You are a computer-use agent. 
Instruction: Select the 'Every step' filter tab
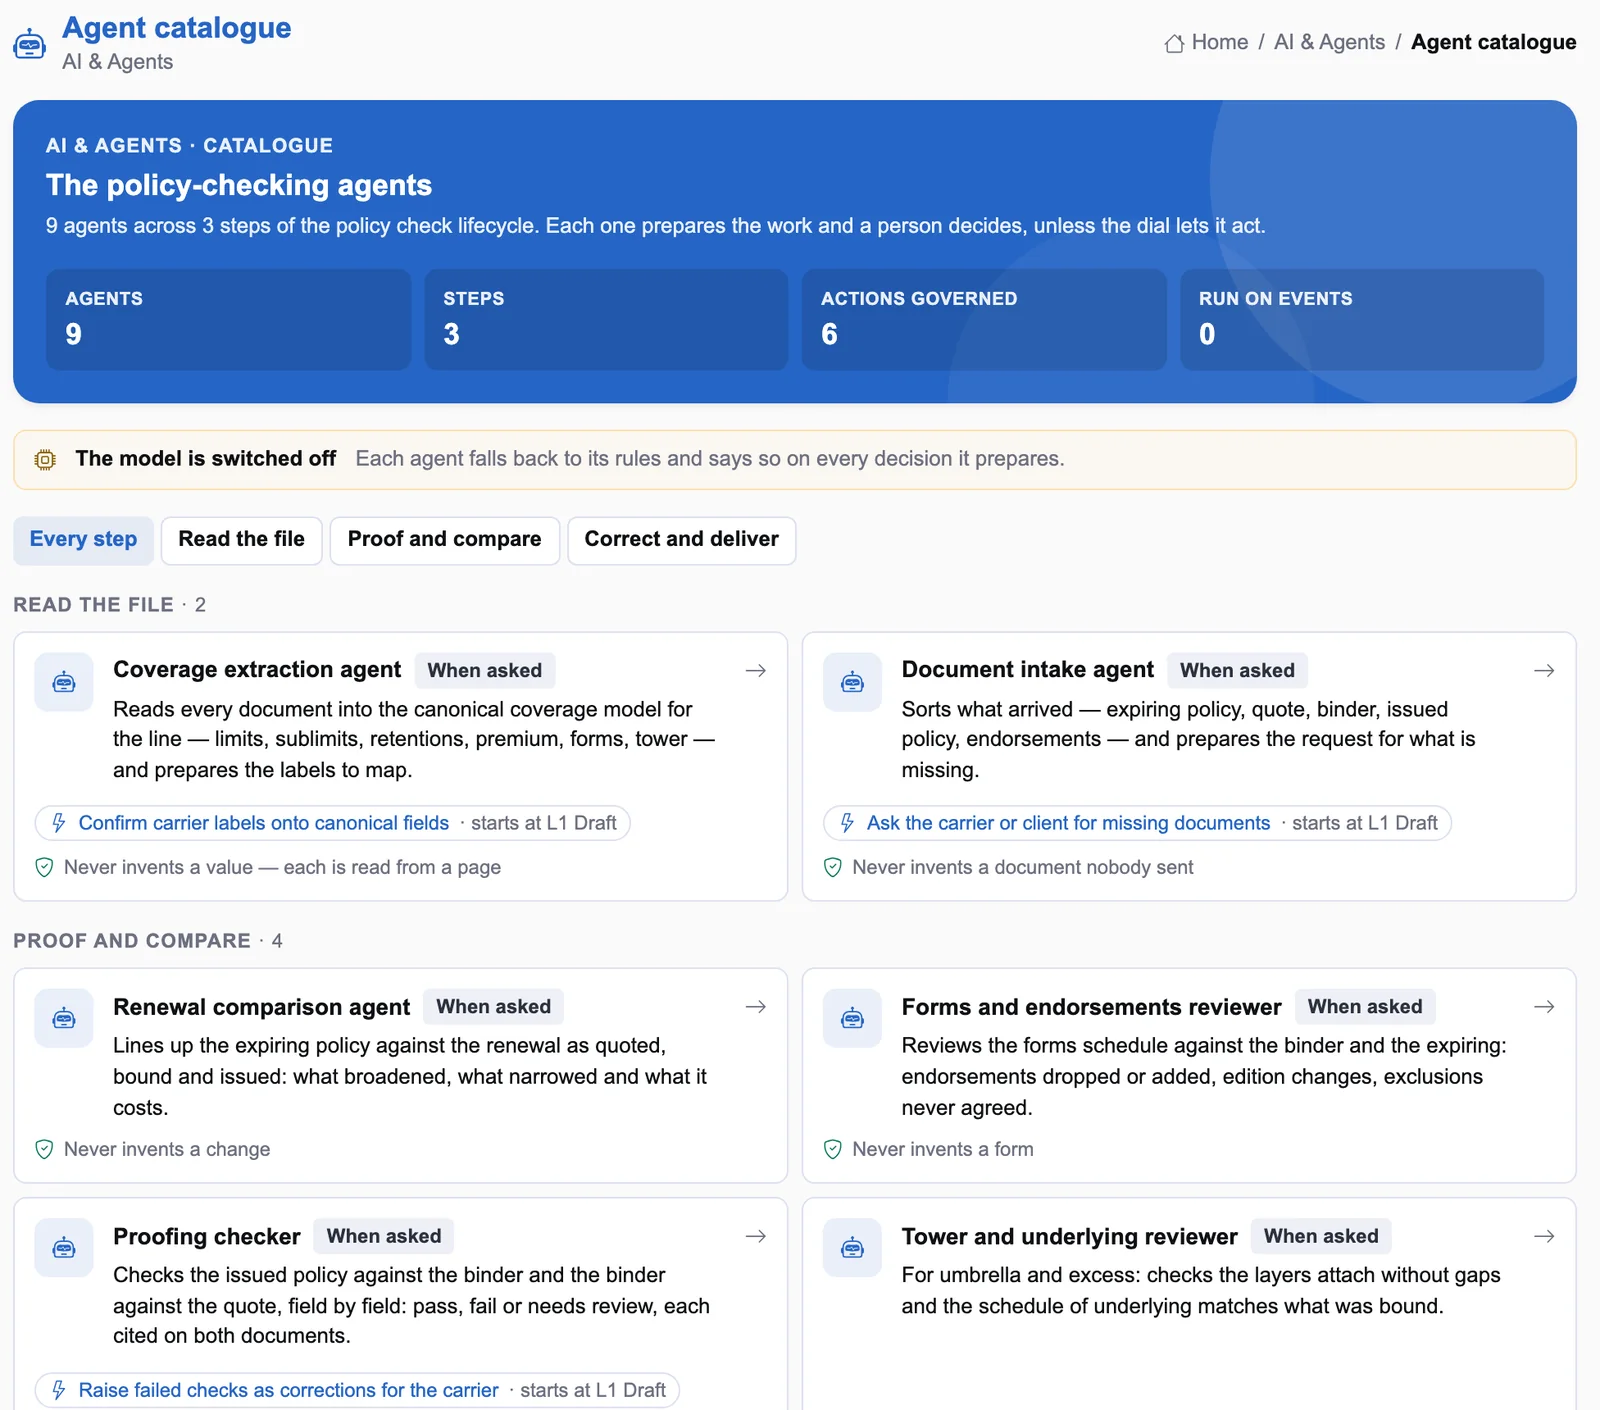point(83,540)
